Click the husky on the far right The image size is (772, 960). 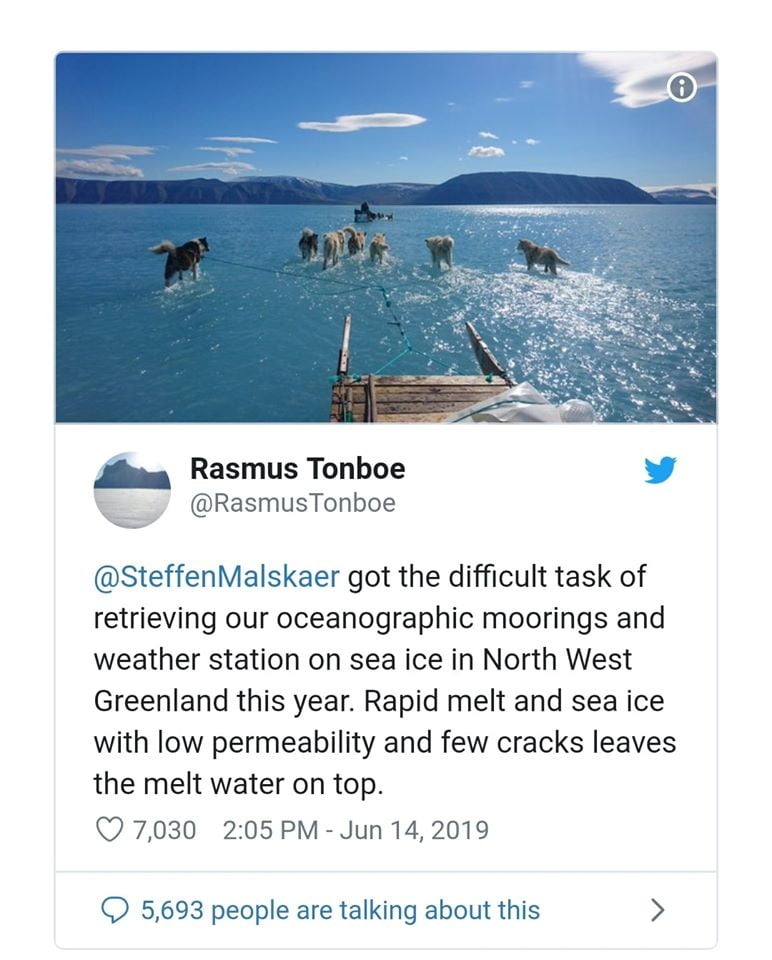point(541,256)
